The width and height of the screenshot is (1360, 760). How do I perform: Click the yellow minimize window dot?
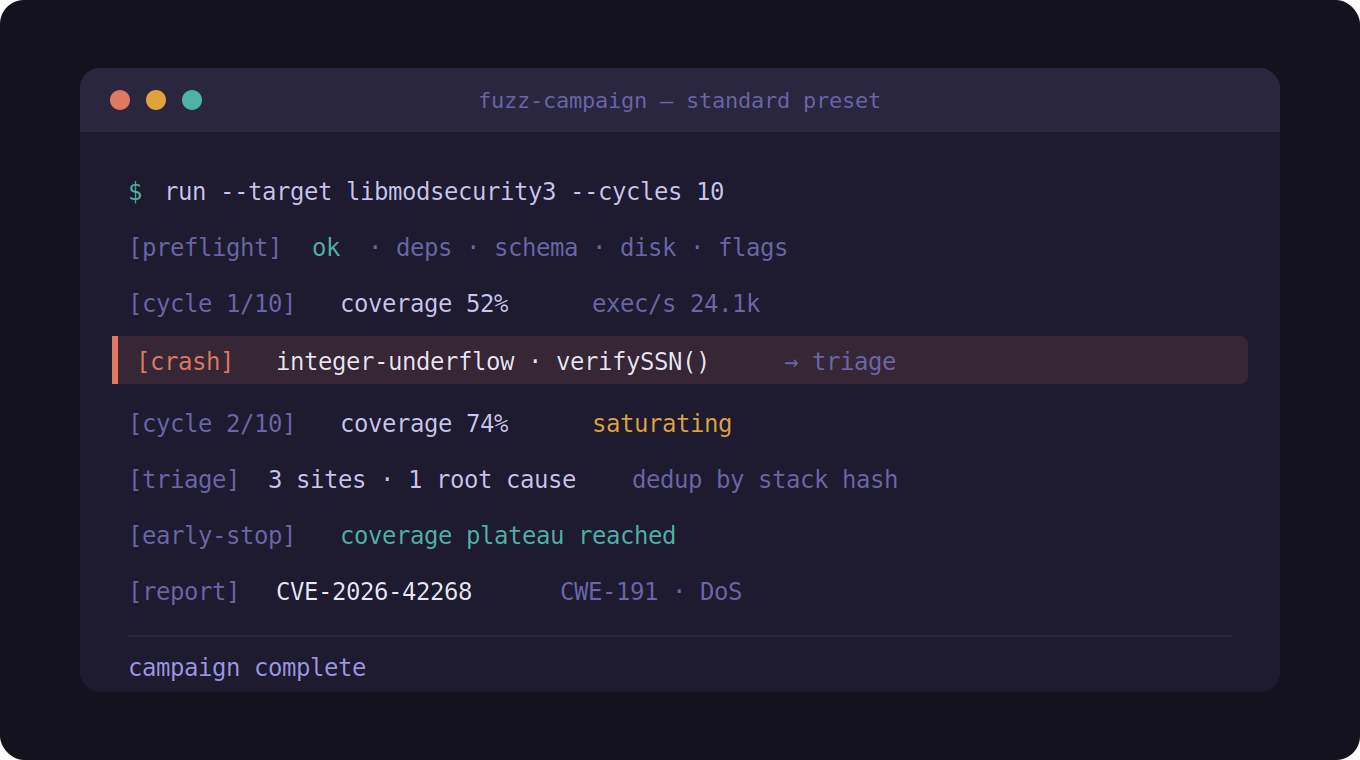pyautogui.click(x=156, y=100)
